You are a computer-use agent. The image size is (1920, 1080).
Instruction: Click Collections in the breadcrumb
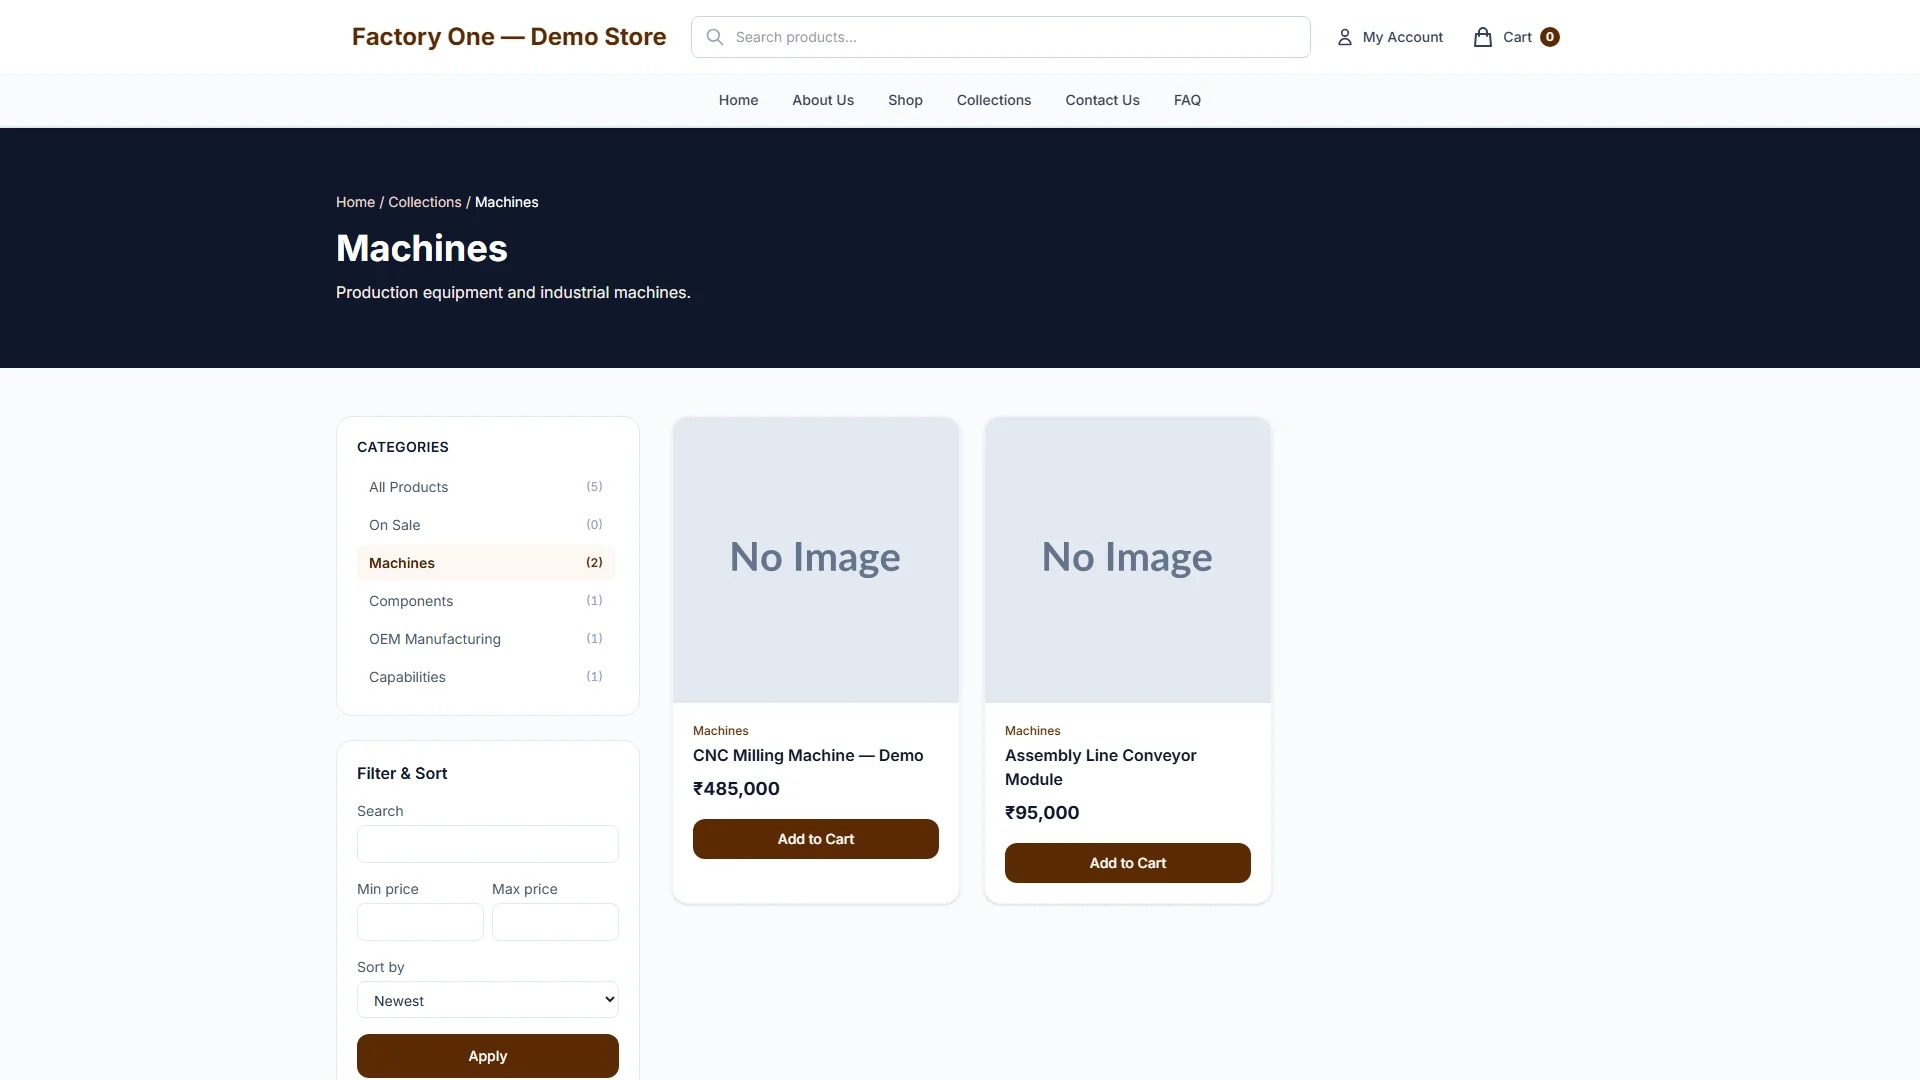tap(424, 202)
